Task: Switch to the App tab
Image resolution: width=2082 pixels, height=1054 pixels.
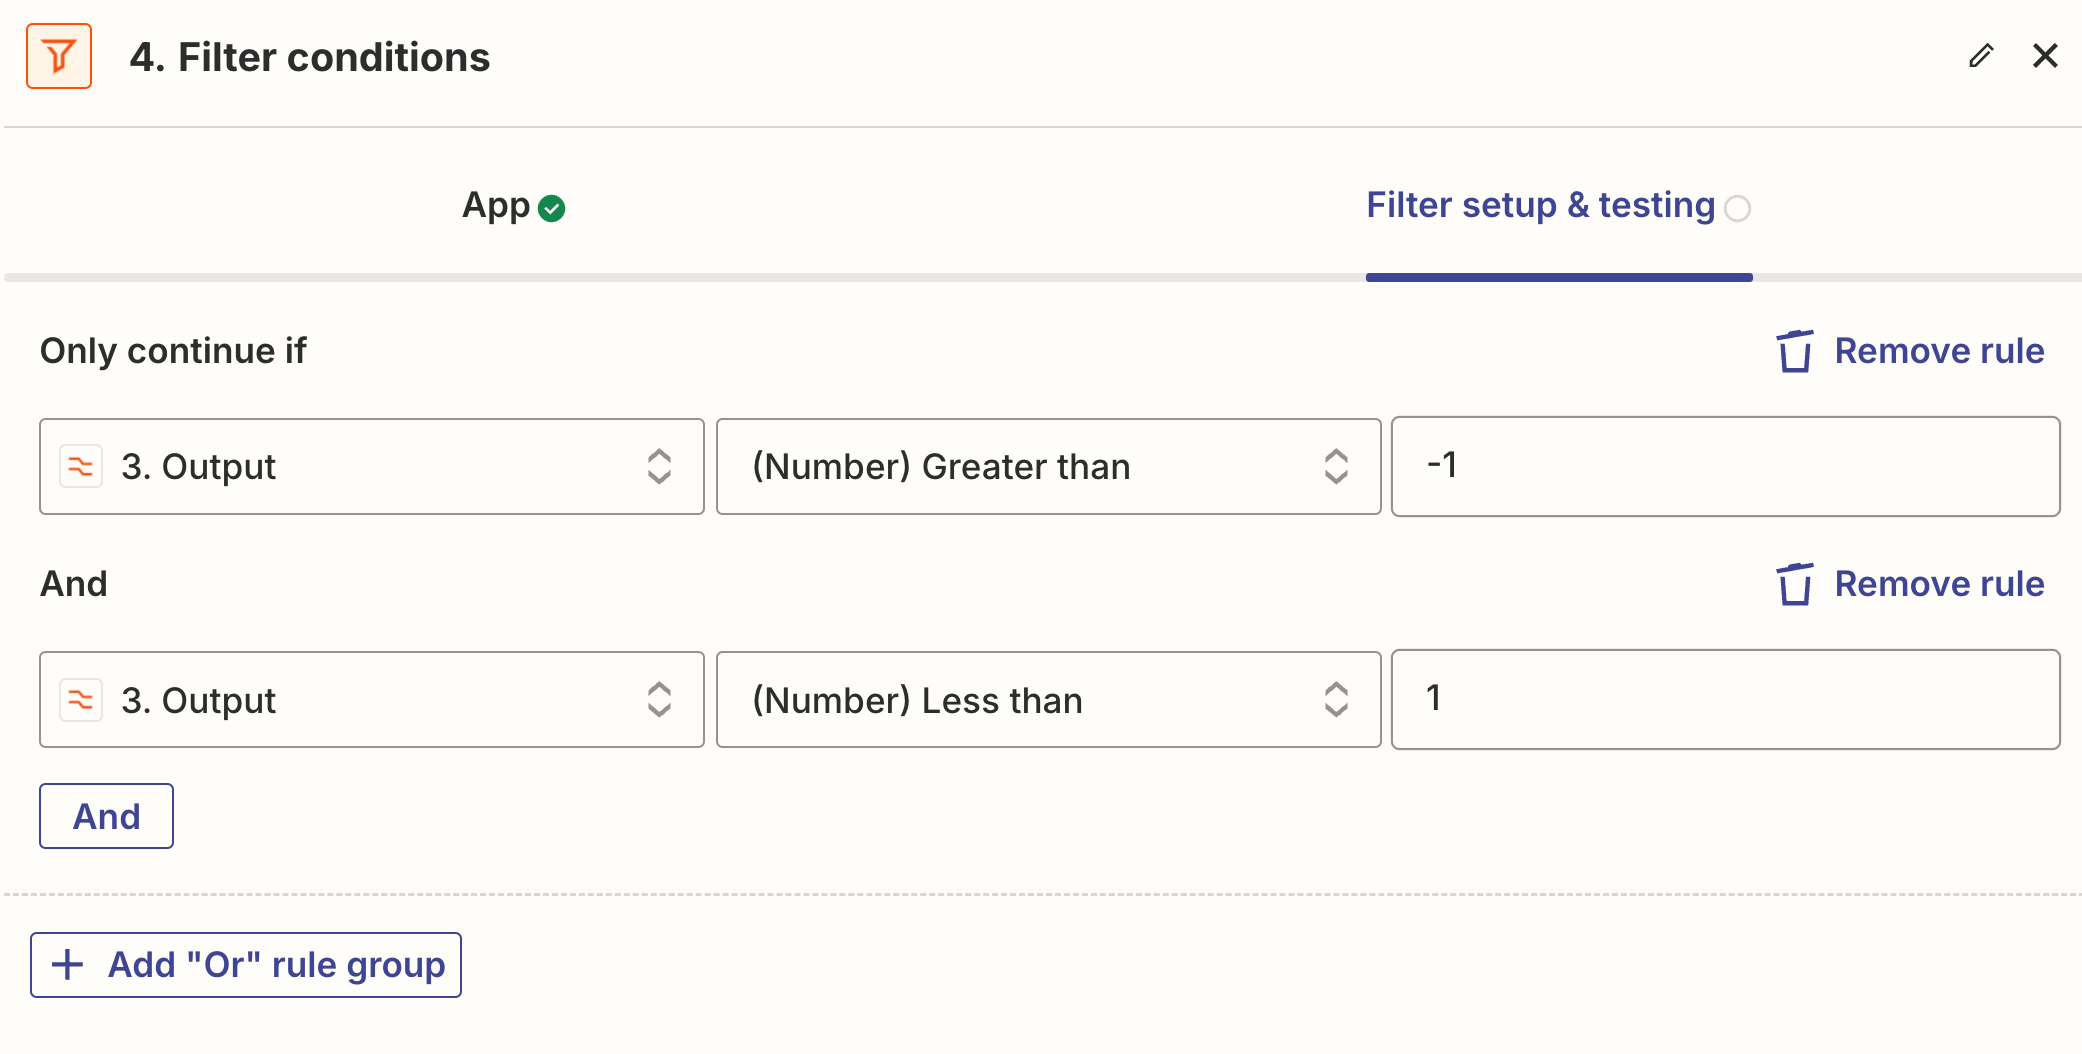Action: (496, 206)
